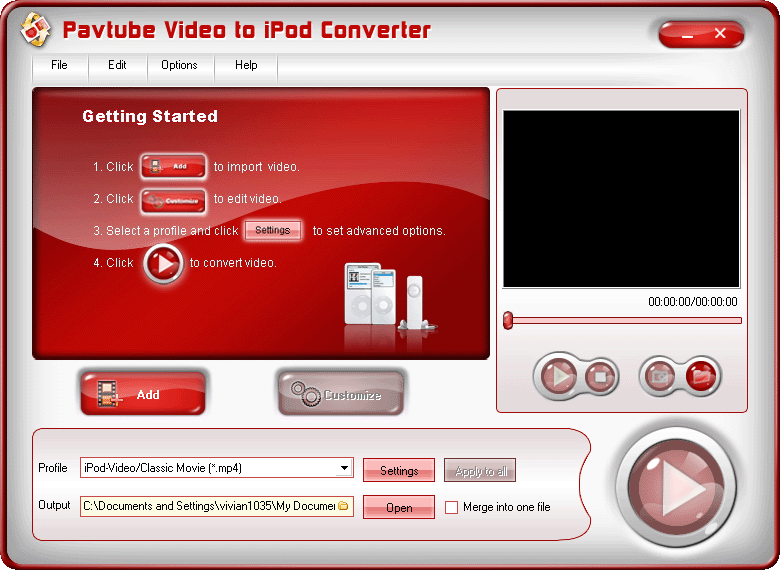Take a snapshot with camera icon
780x570 pixels.
(661, 376)
